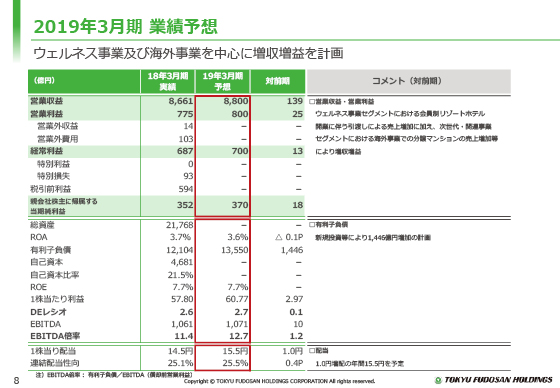The image size is (560, 388).
Task: Click the 1株当り配当 15.5円 cell
Action: tap(235, 352)
